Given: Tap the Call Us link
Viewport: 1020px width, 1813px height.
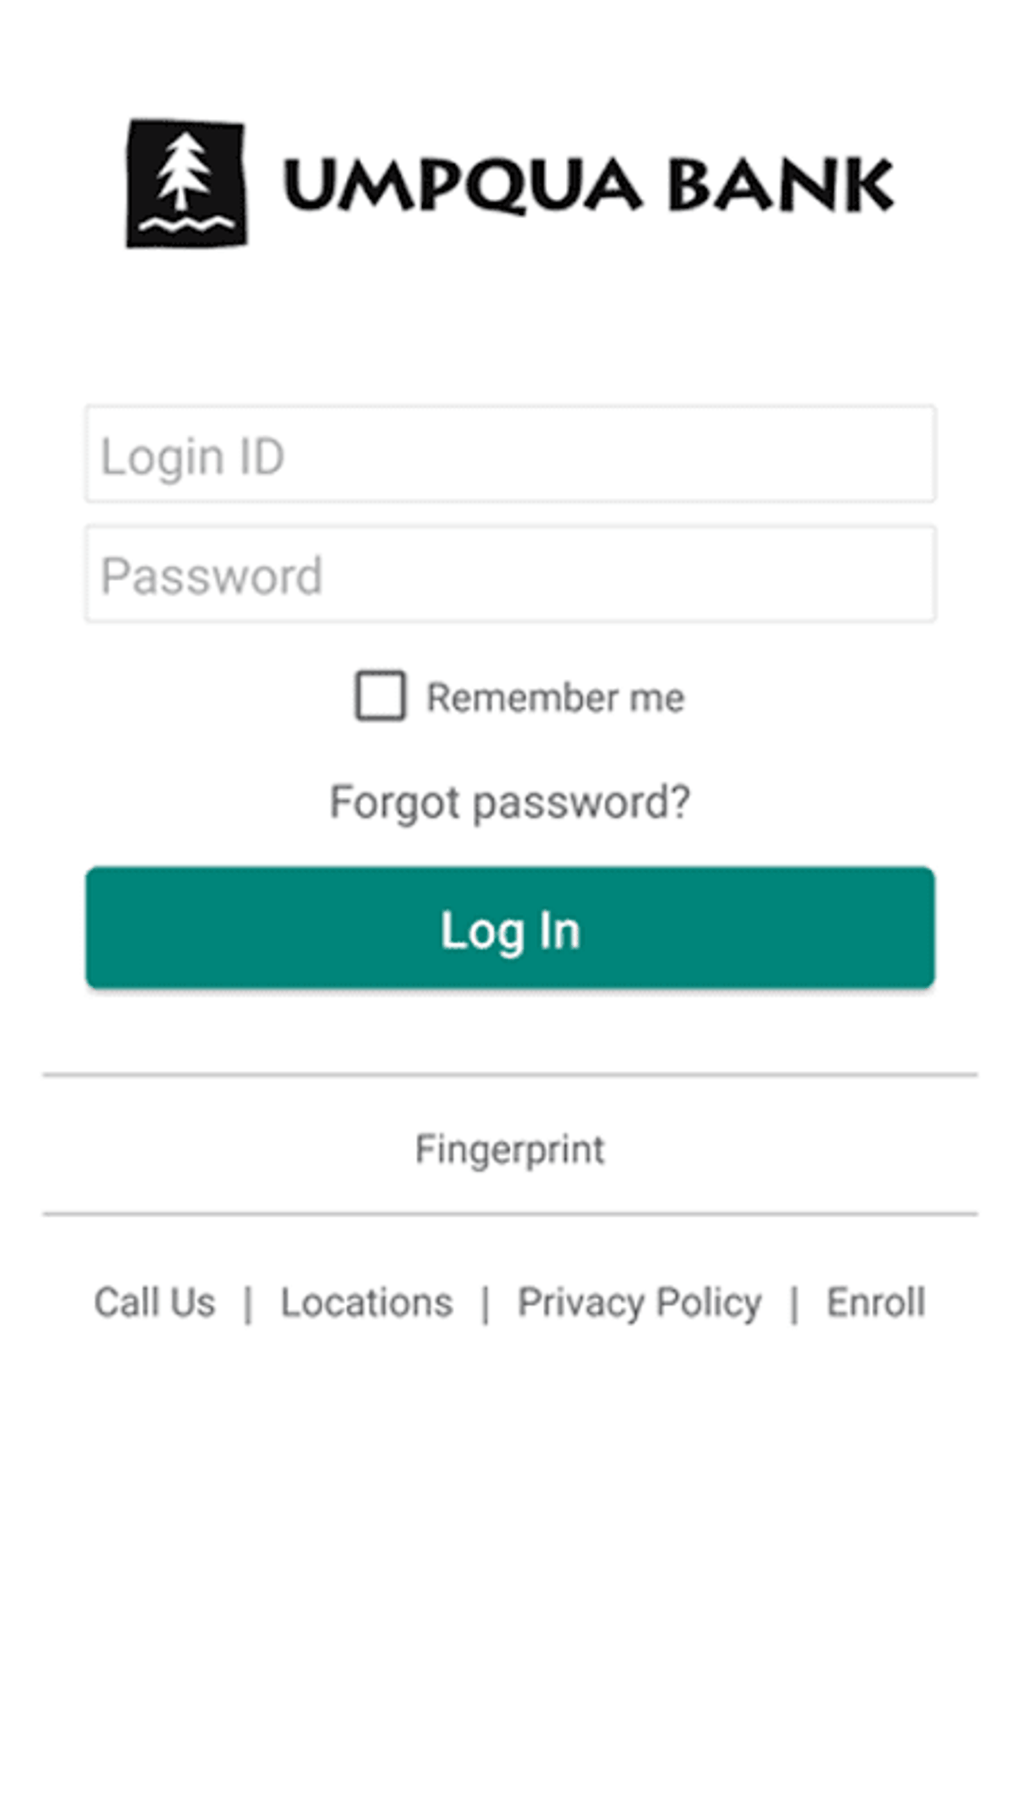Looking at the screenshot, I should point(155,1302).
